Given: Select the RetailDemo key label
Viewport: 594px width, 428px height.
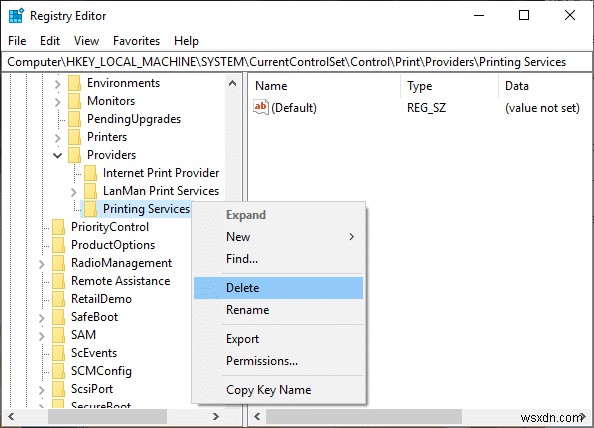Looking at the screenshot, I should [x=101, y=299].
